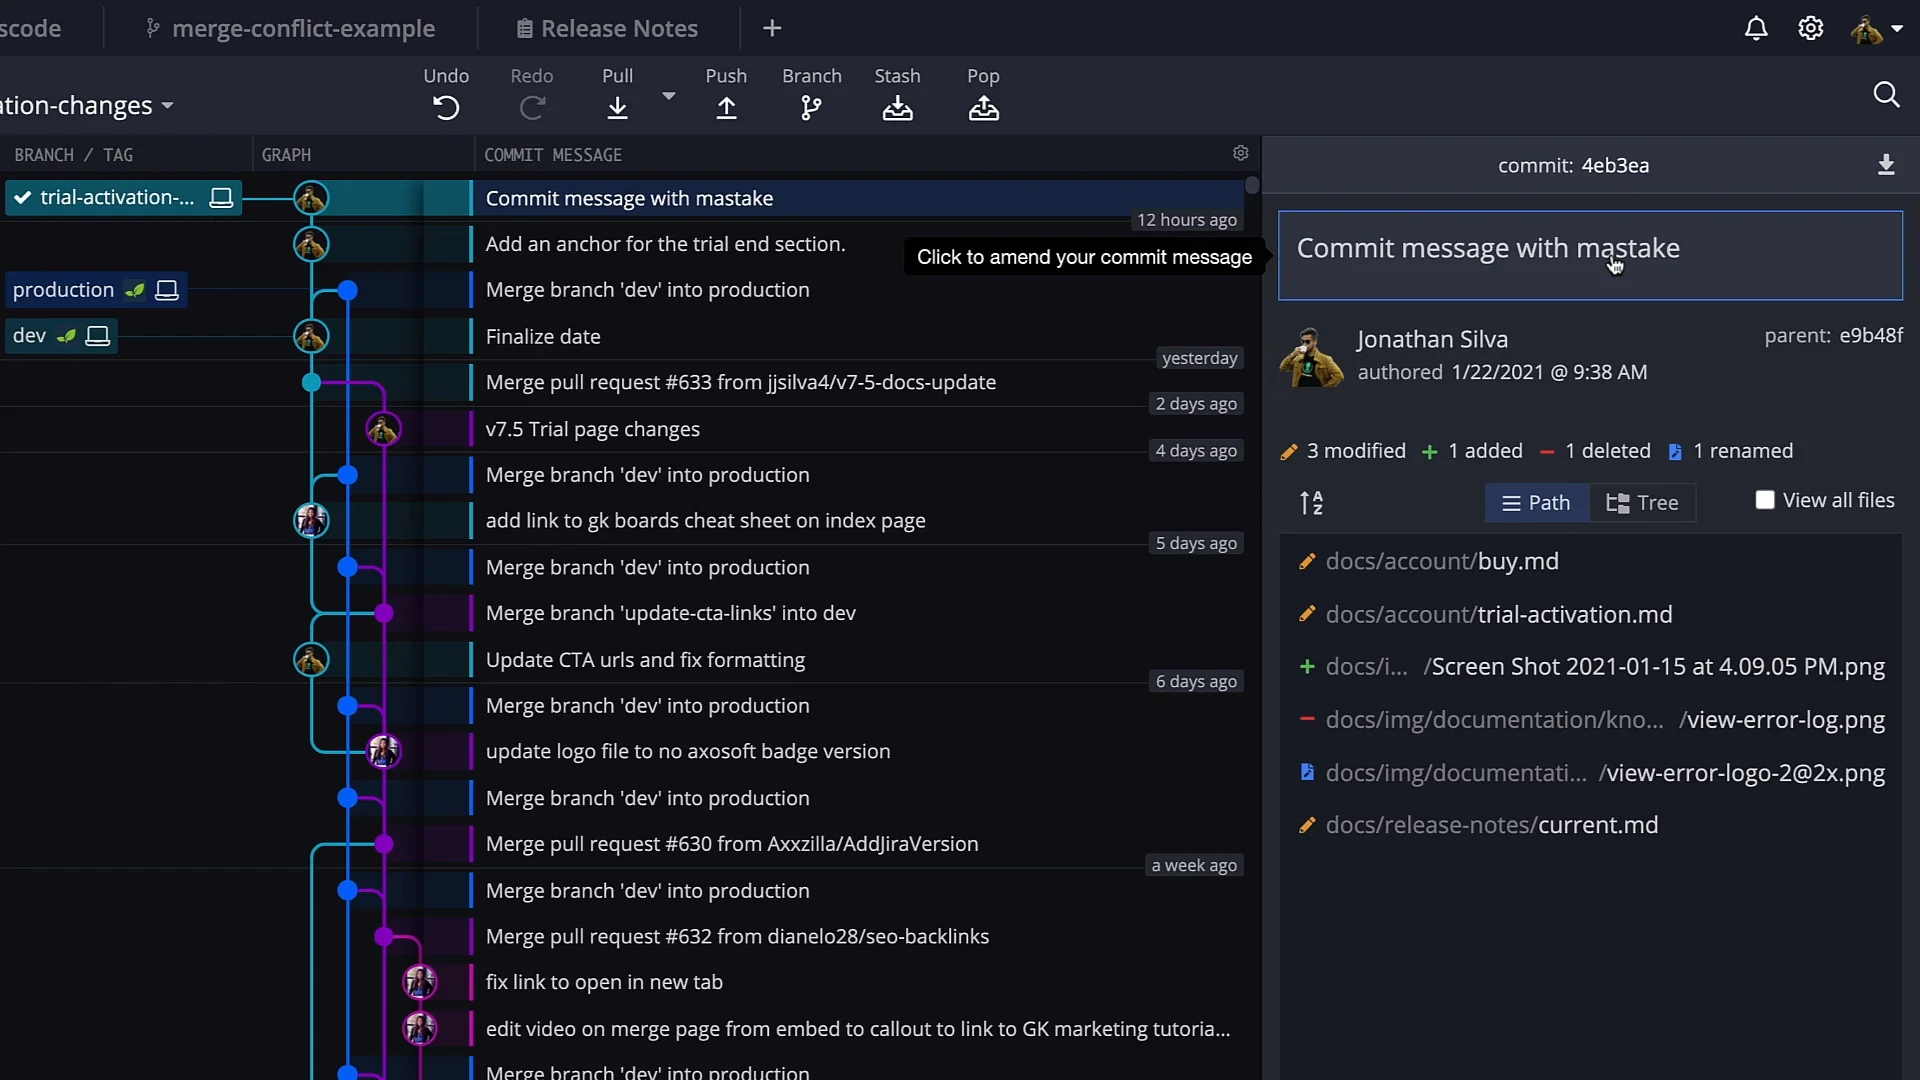
Task: Click the Pull download icon
Action: click(617, 108)
